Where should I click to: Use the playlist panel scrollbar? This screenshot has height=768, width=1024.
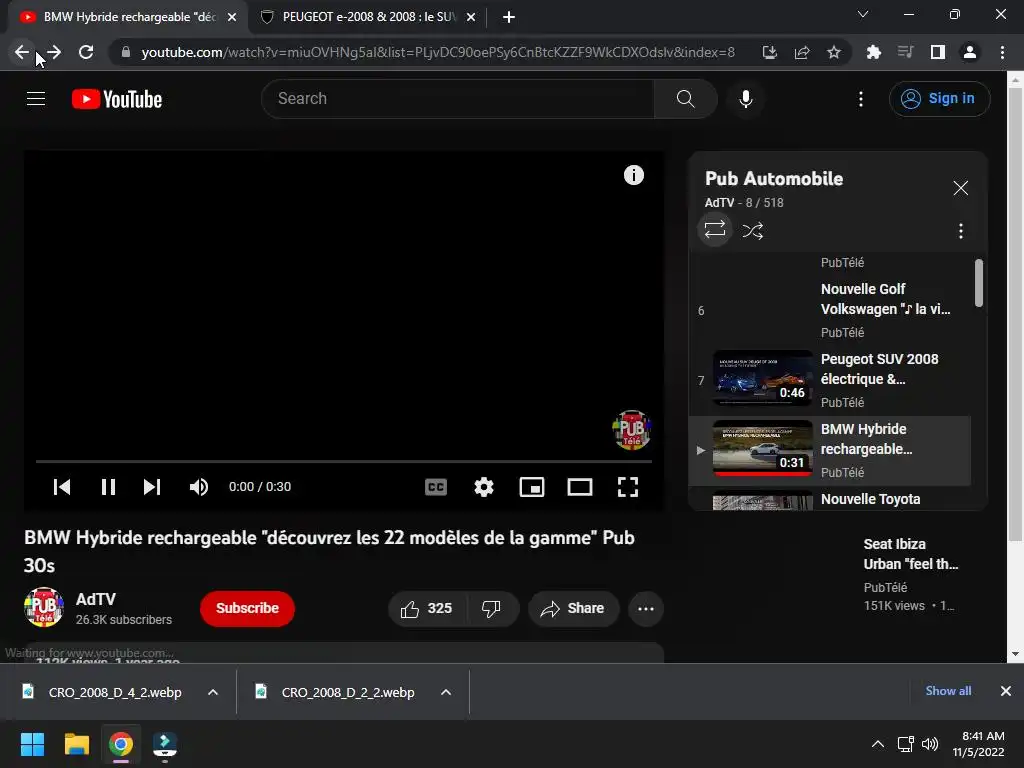click(x=978, y=283)
